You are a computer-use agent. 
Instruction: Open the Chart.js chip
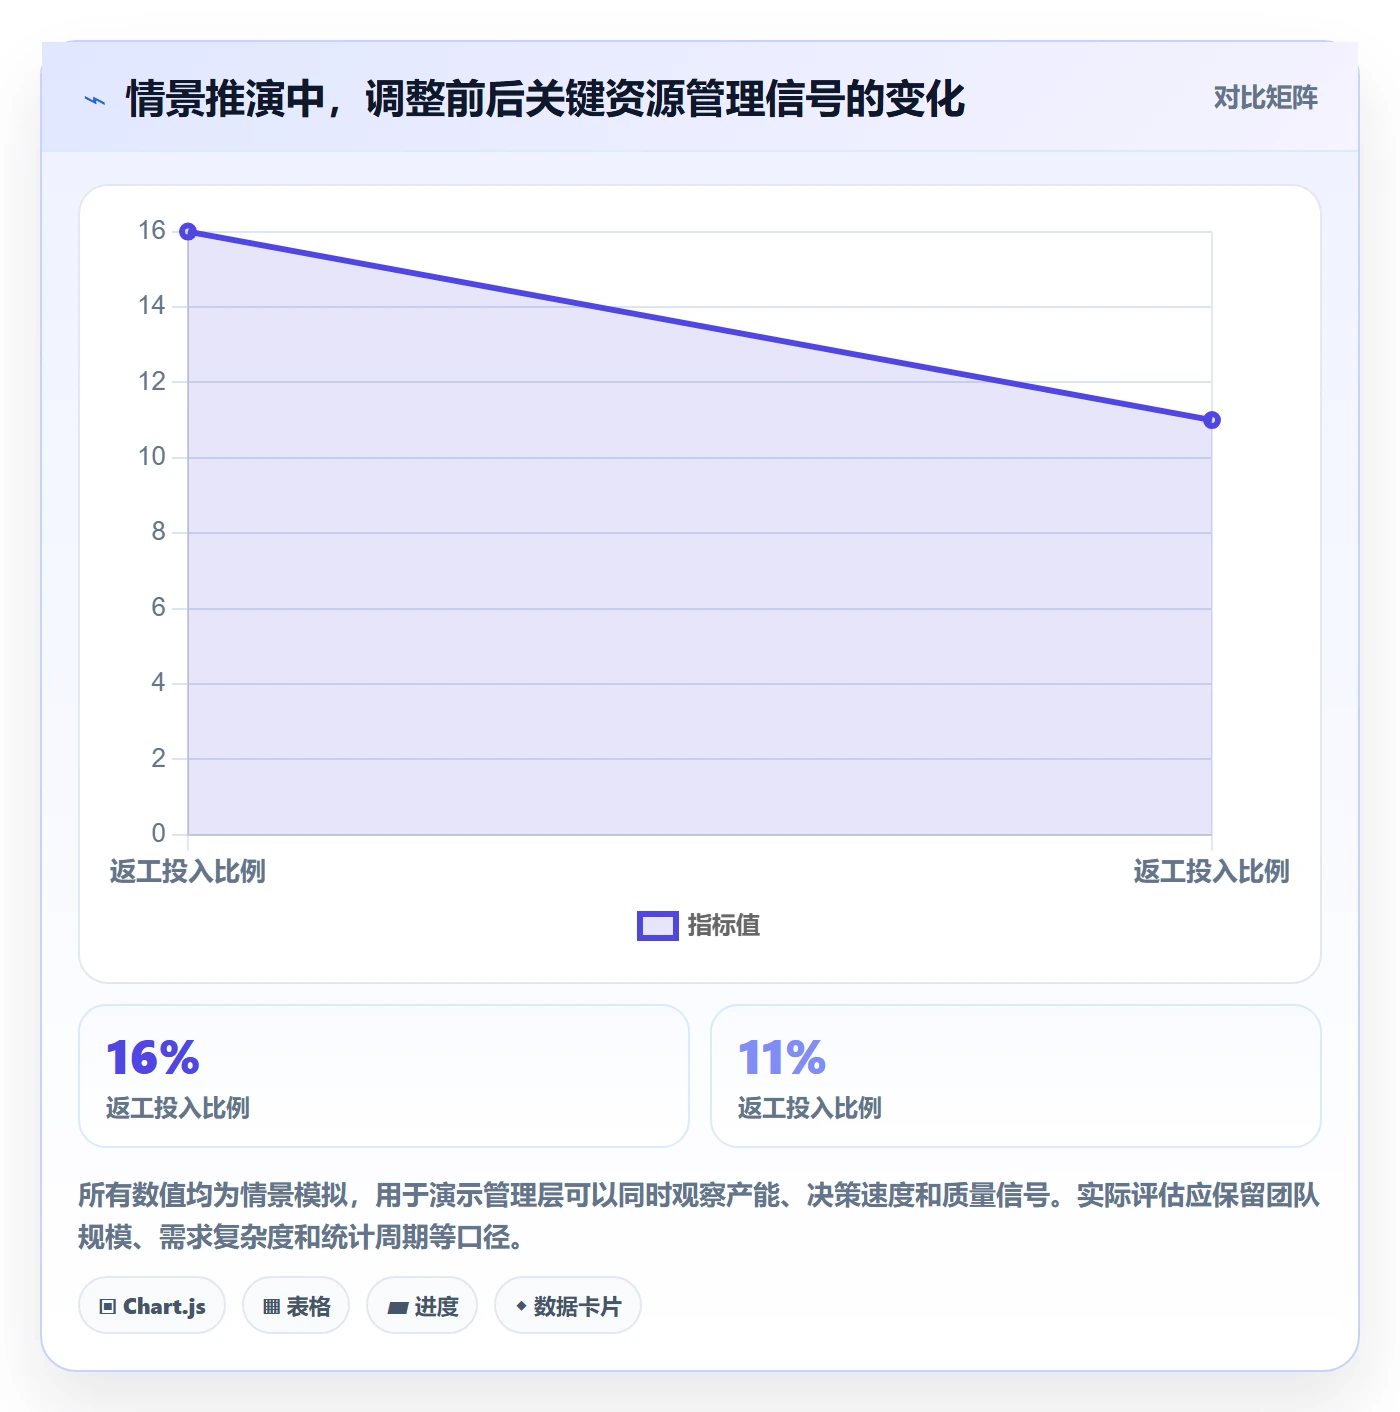(152, 1305)
